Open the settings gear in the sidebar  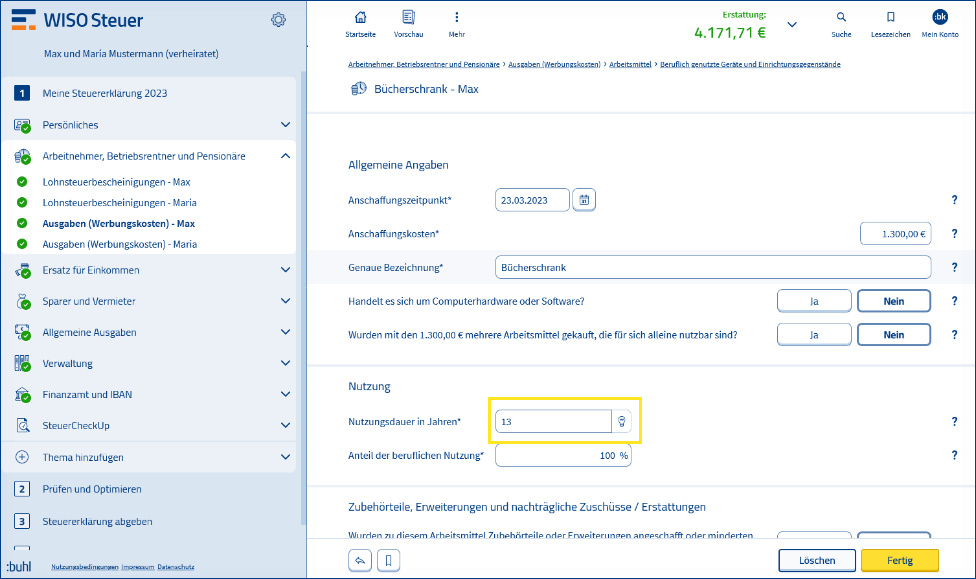point(278,19)
